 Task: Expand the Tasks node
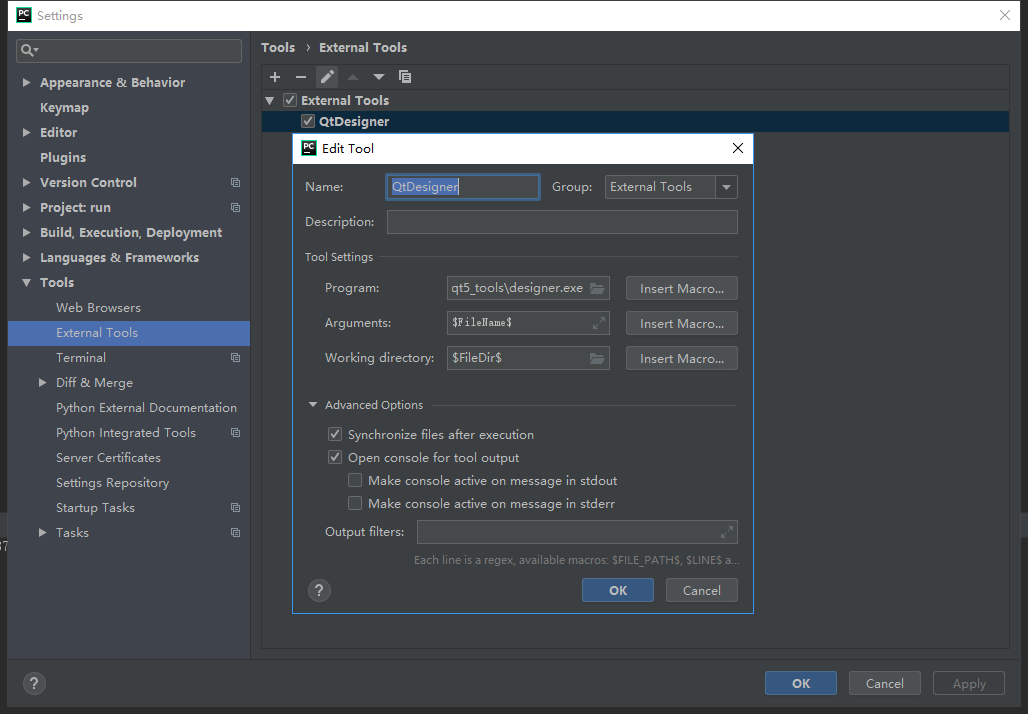pyautogui.click(x=42, y=532)
